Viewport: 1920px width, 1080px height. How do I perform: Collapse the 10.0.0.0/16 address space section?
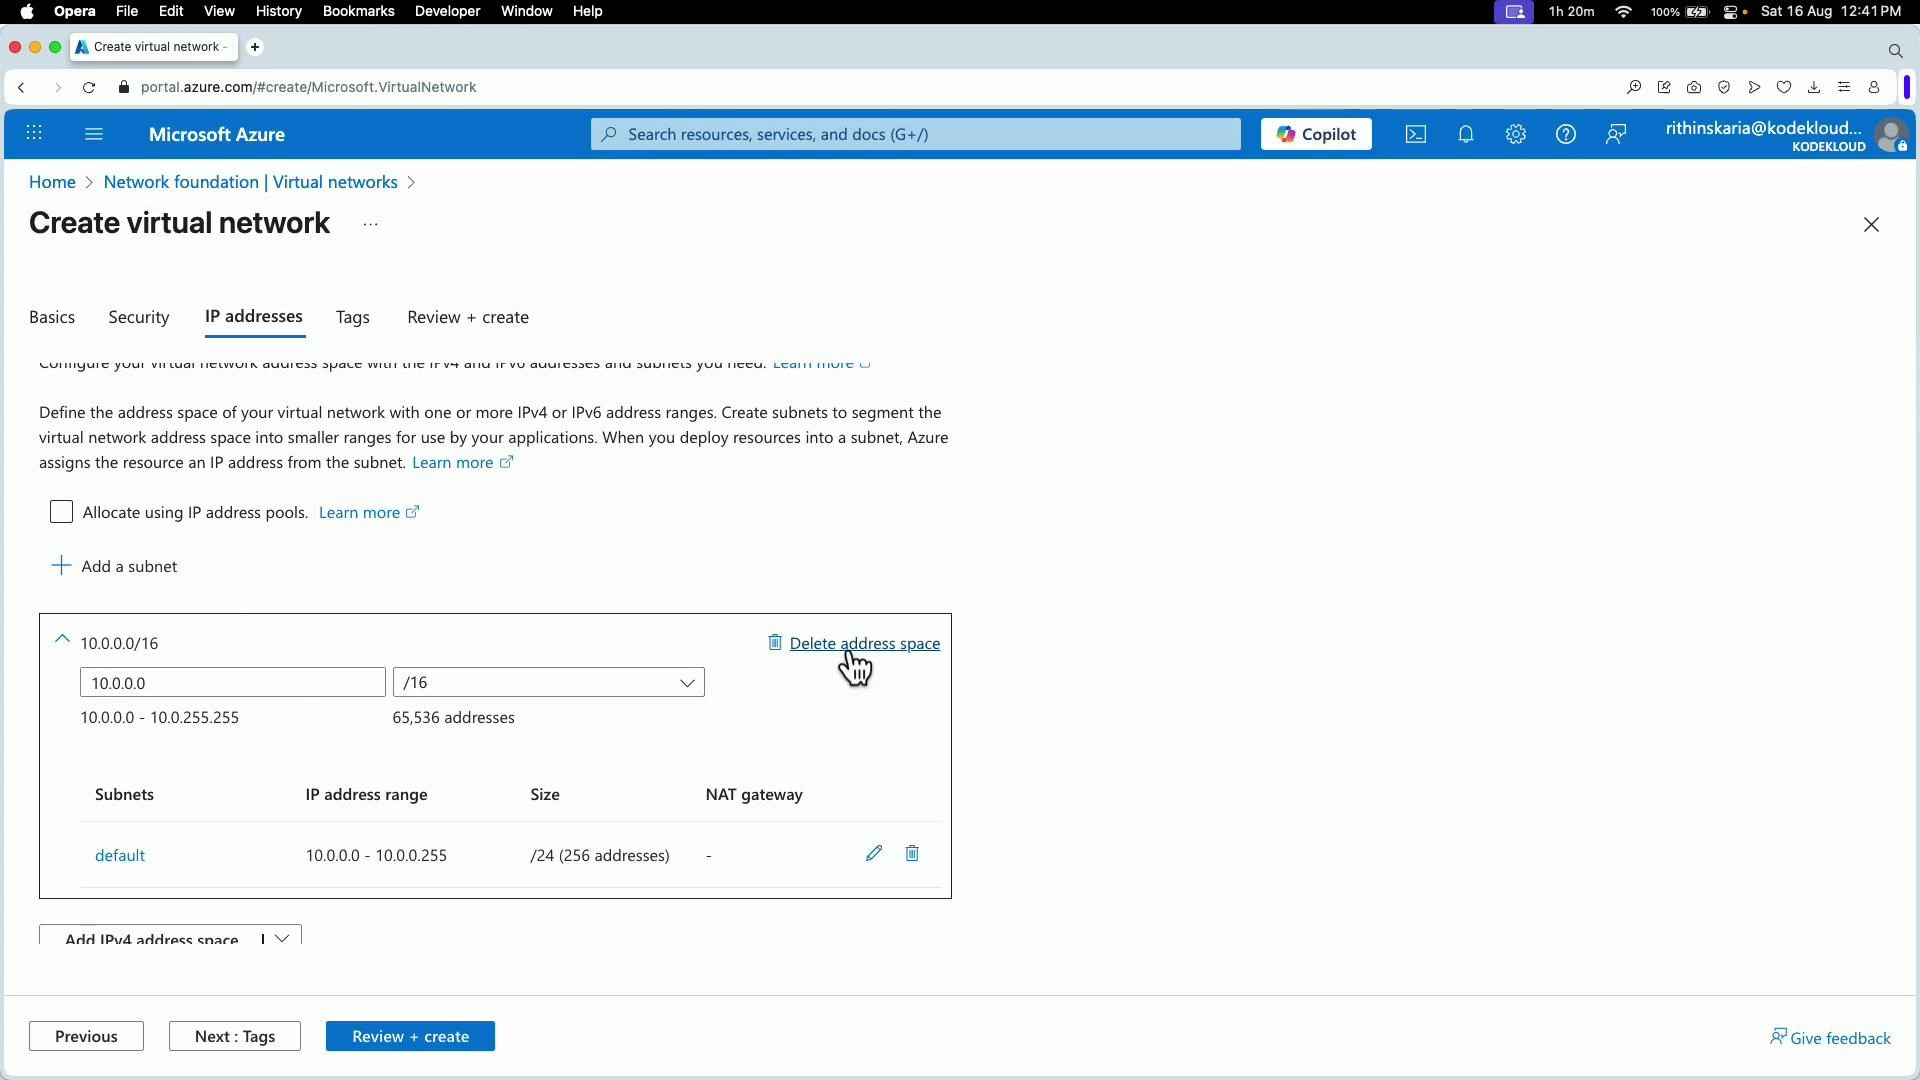[61, 639]
